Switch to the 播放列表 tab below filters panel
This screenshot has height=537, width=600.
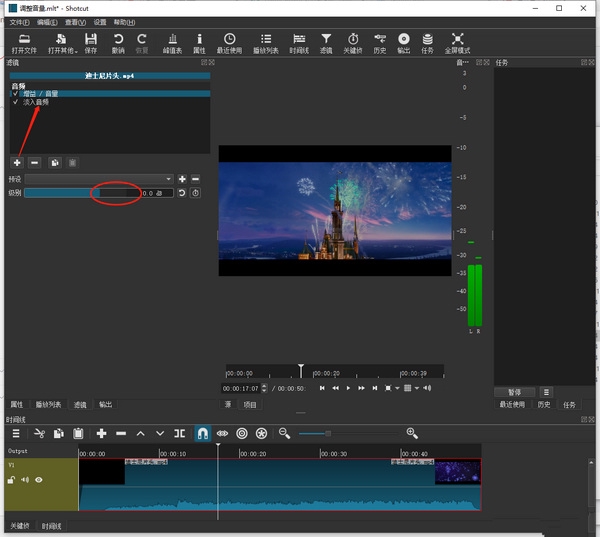click(x=49, y=405)
